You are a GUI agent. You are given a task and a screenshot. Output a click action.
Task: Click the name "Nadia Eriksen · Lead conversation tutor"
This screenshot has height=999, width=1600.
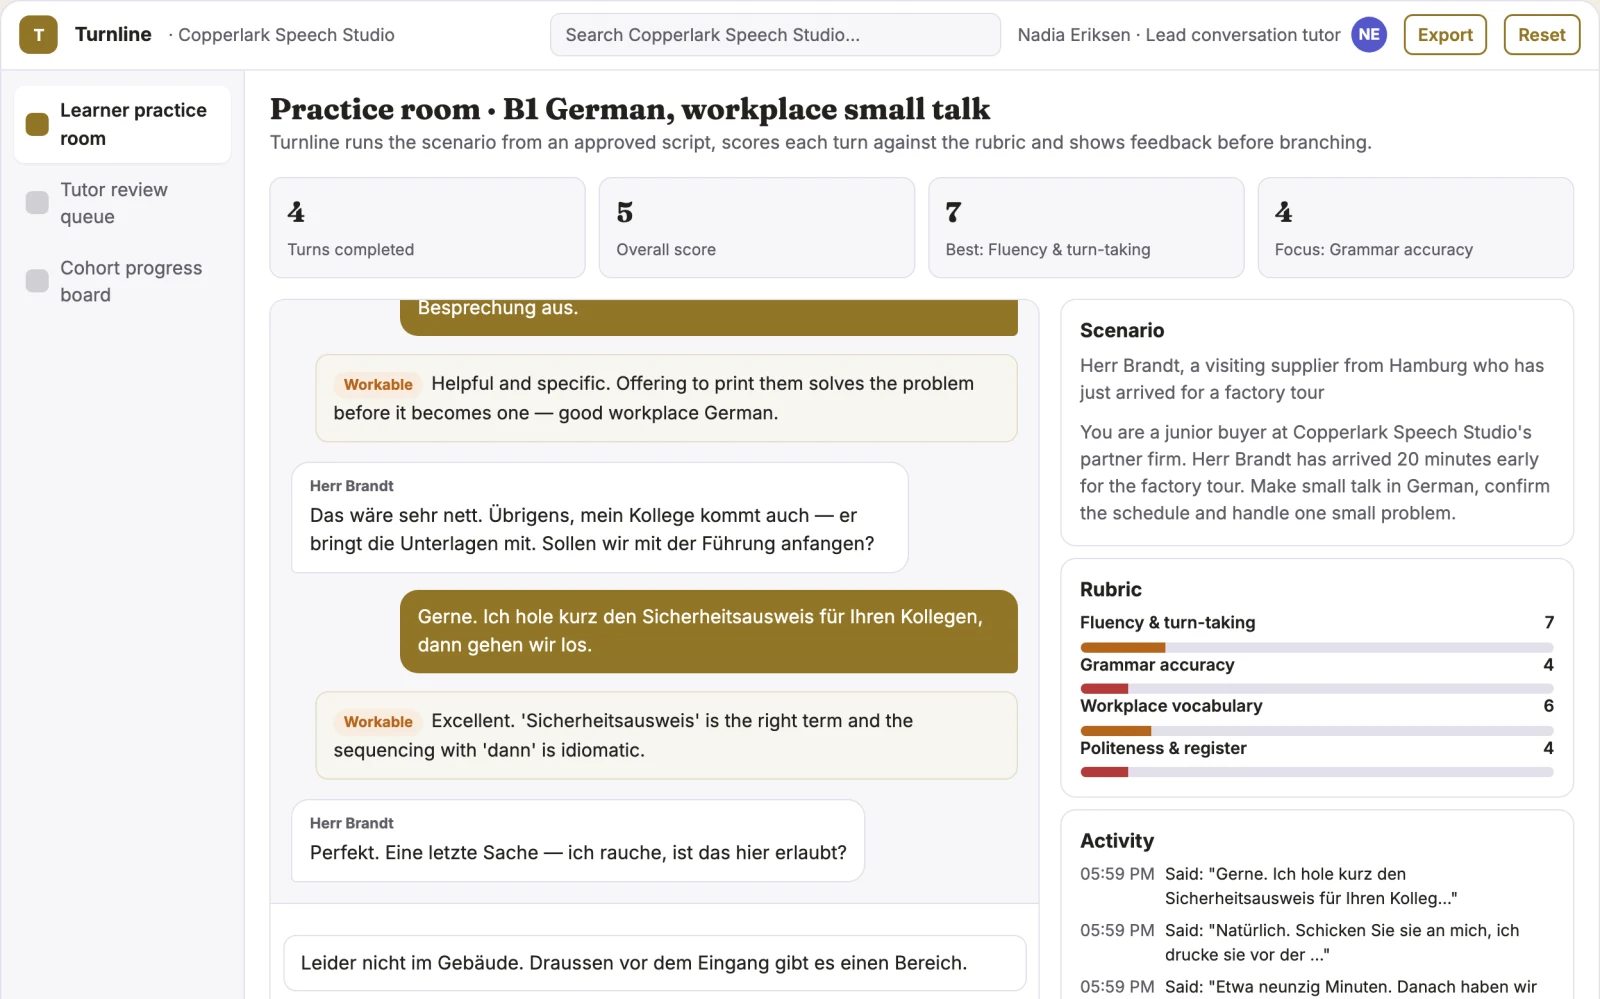click(x=1179, y=35)
